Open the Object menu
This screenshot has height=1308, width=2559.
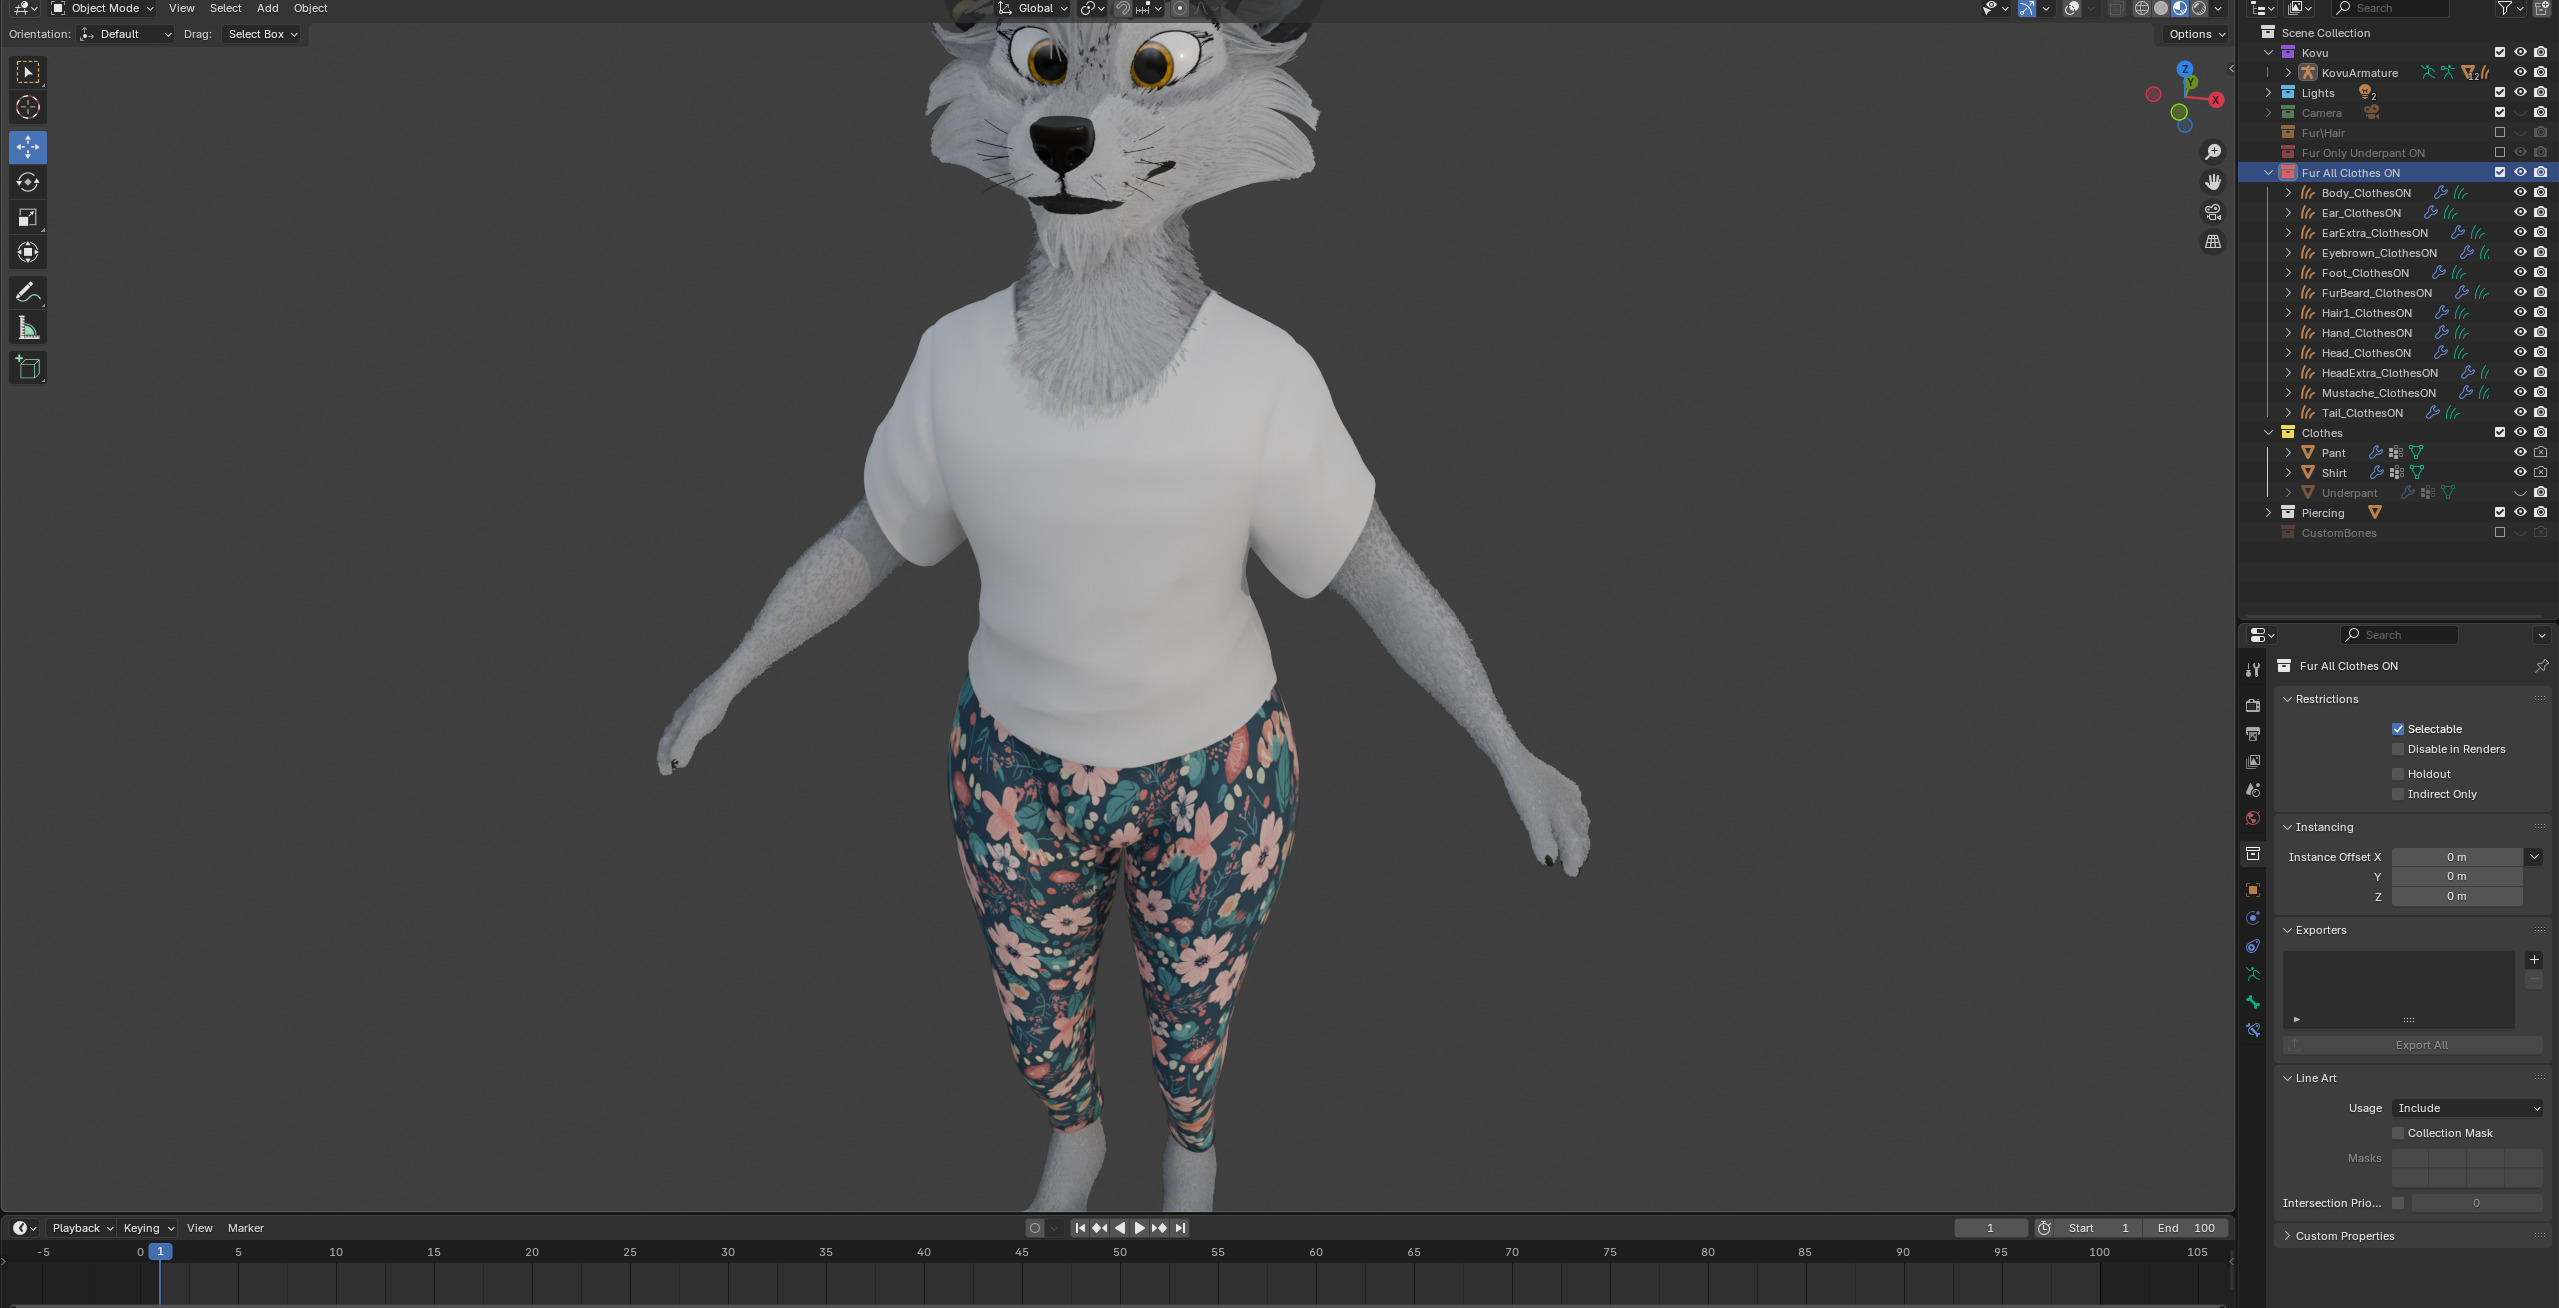(x=310, y=8)
